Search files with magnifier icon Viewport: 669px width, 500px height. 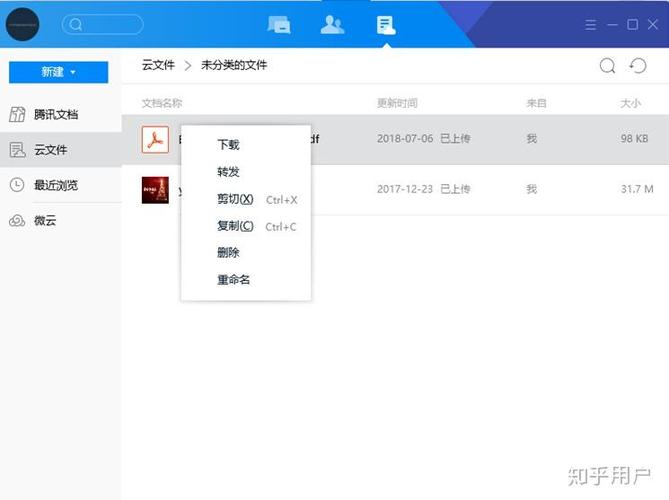tap(607, 66)
